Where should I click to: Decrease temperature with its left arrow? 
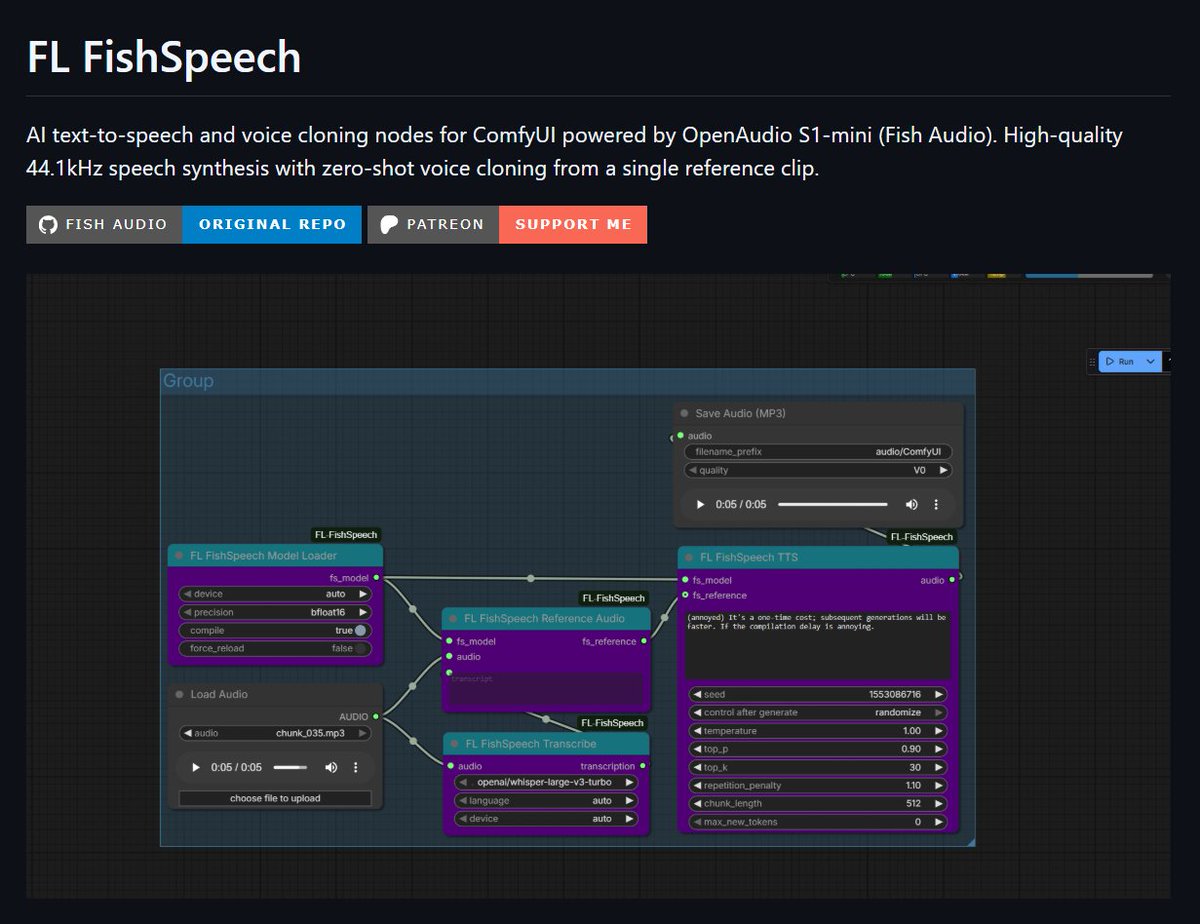[x=696, y=731]
